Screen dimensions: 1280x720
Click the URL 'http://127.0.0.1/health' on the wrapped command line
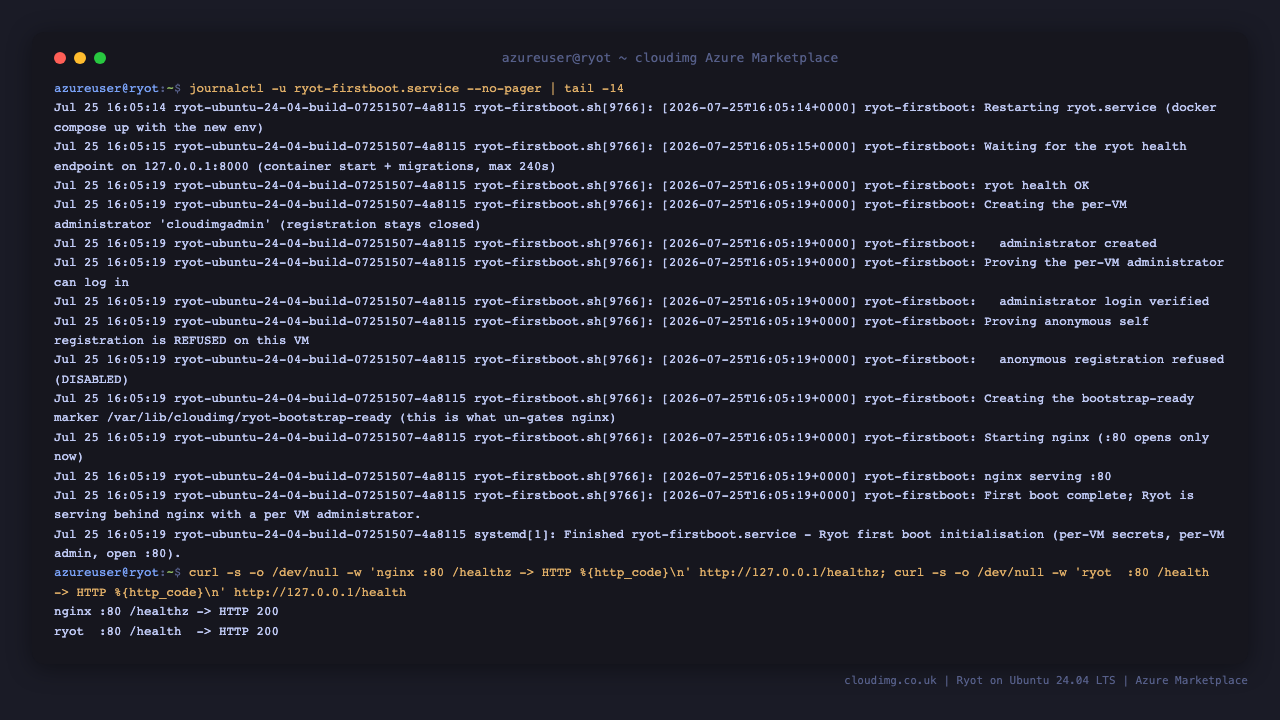[320, 592]
